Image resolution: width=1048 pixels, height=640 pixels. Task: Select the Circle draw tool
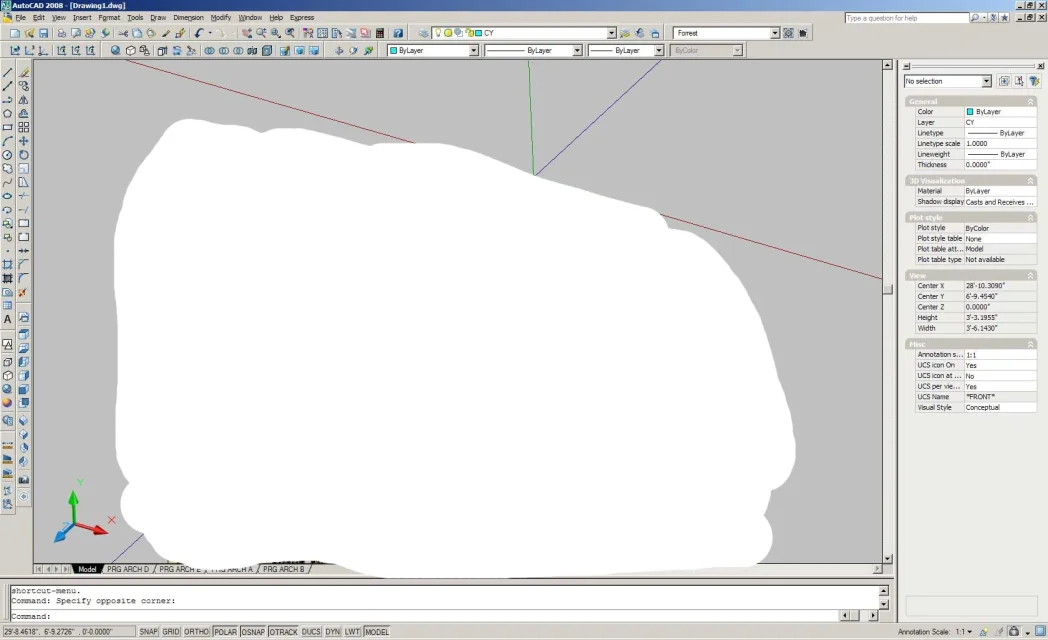click(x=8, y=155)
